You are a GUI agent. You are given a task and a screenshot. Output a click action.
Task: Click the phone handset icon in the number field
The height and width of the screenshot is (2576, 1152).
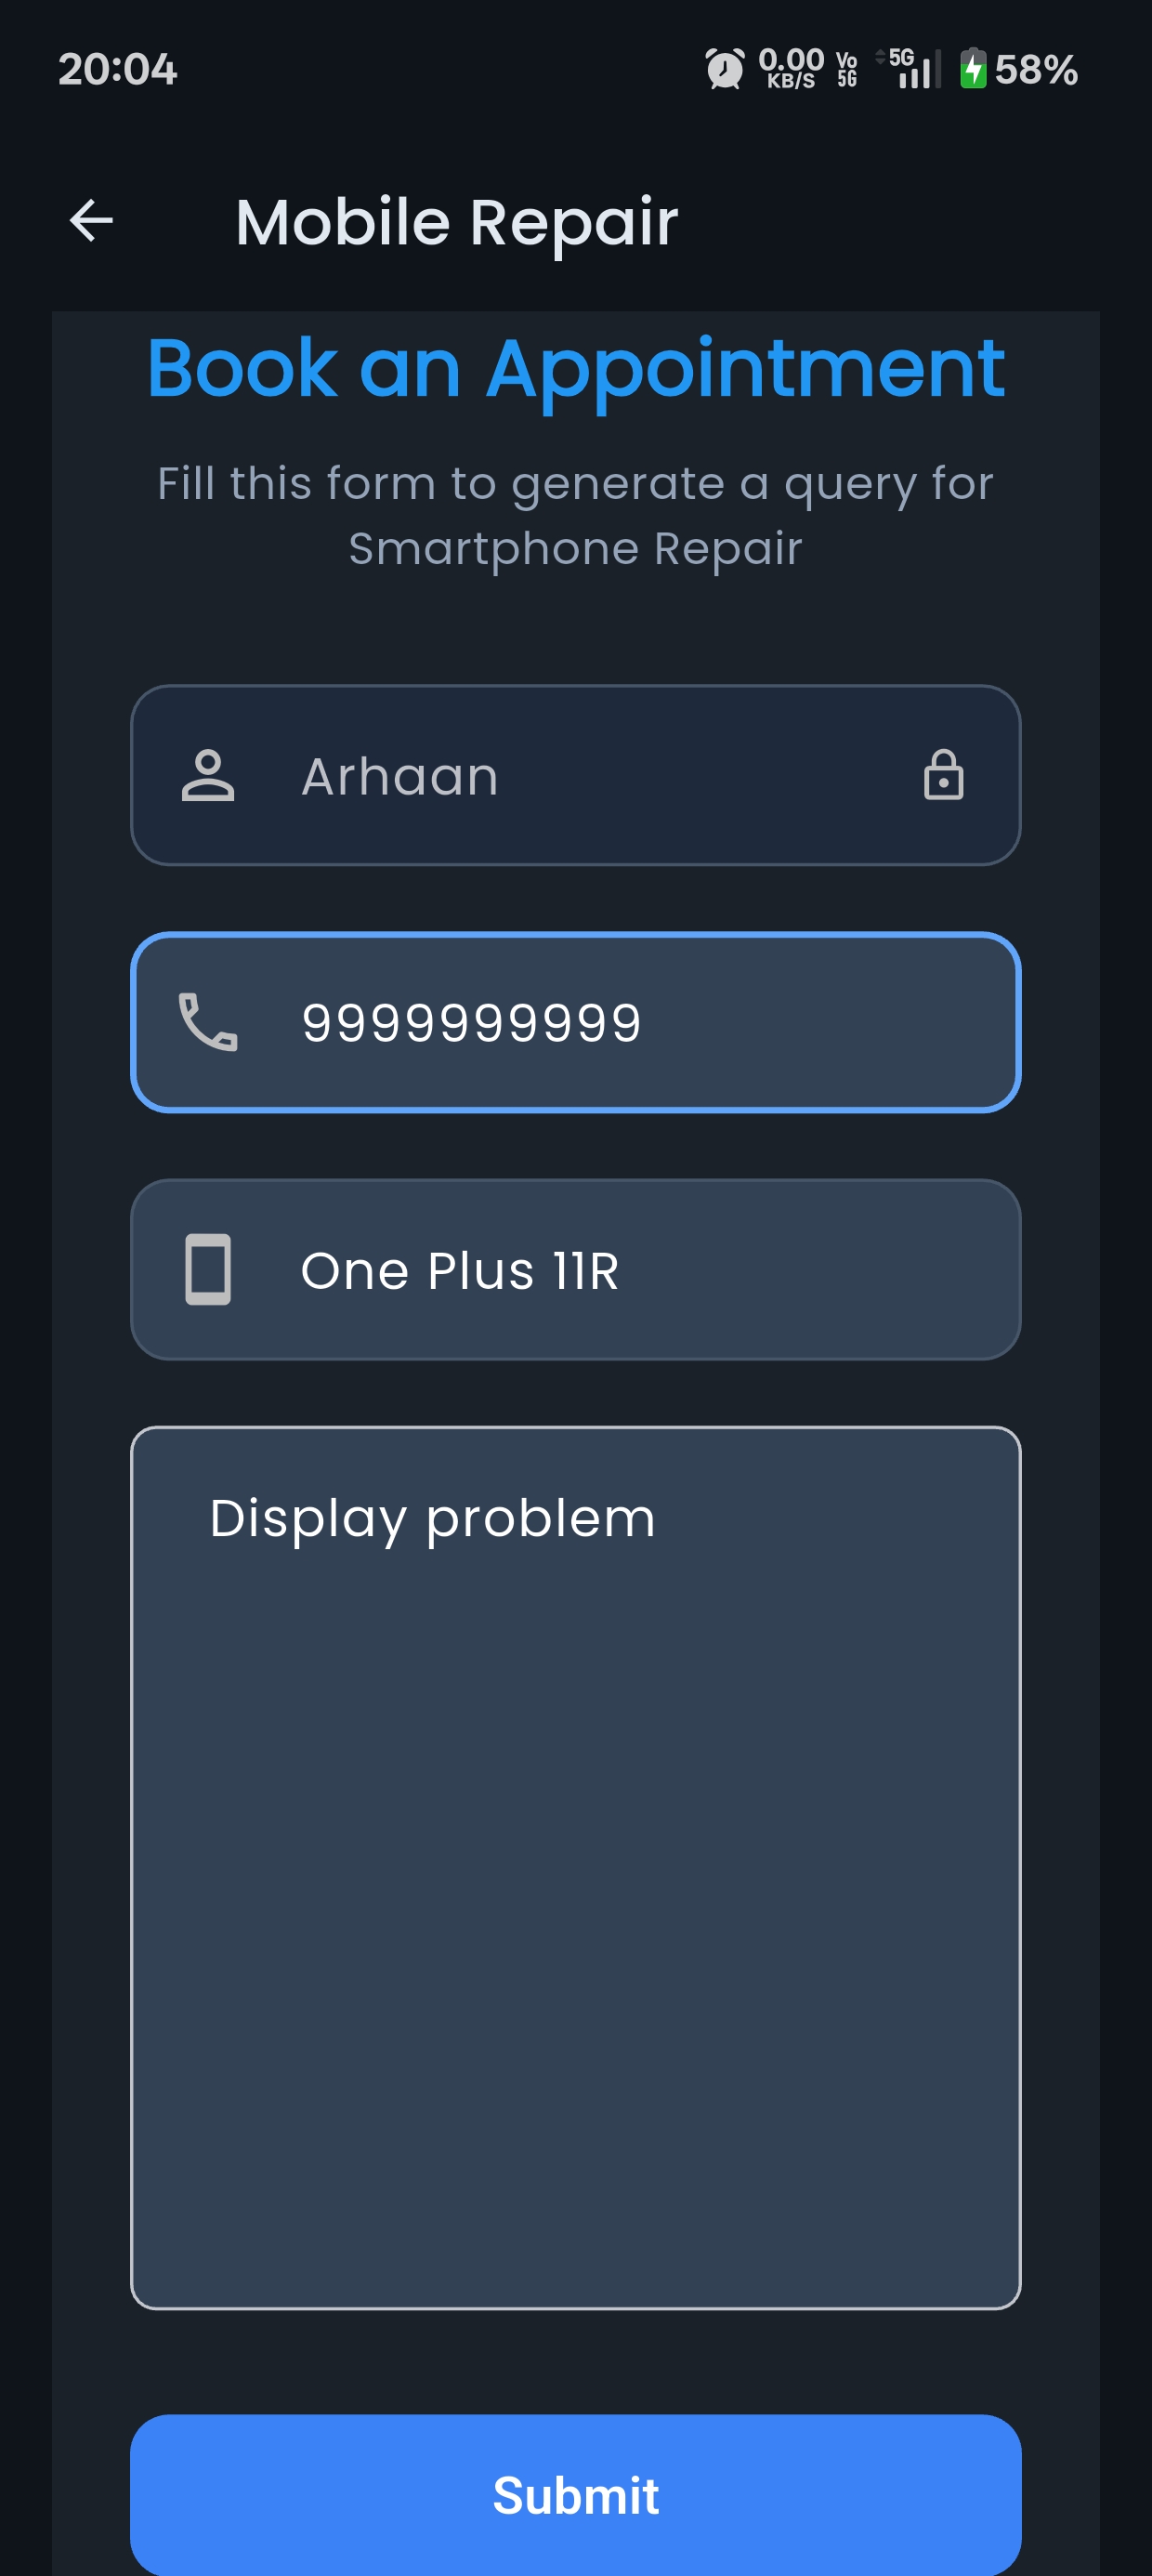207,1022
